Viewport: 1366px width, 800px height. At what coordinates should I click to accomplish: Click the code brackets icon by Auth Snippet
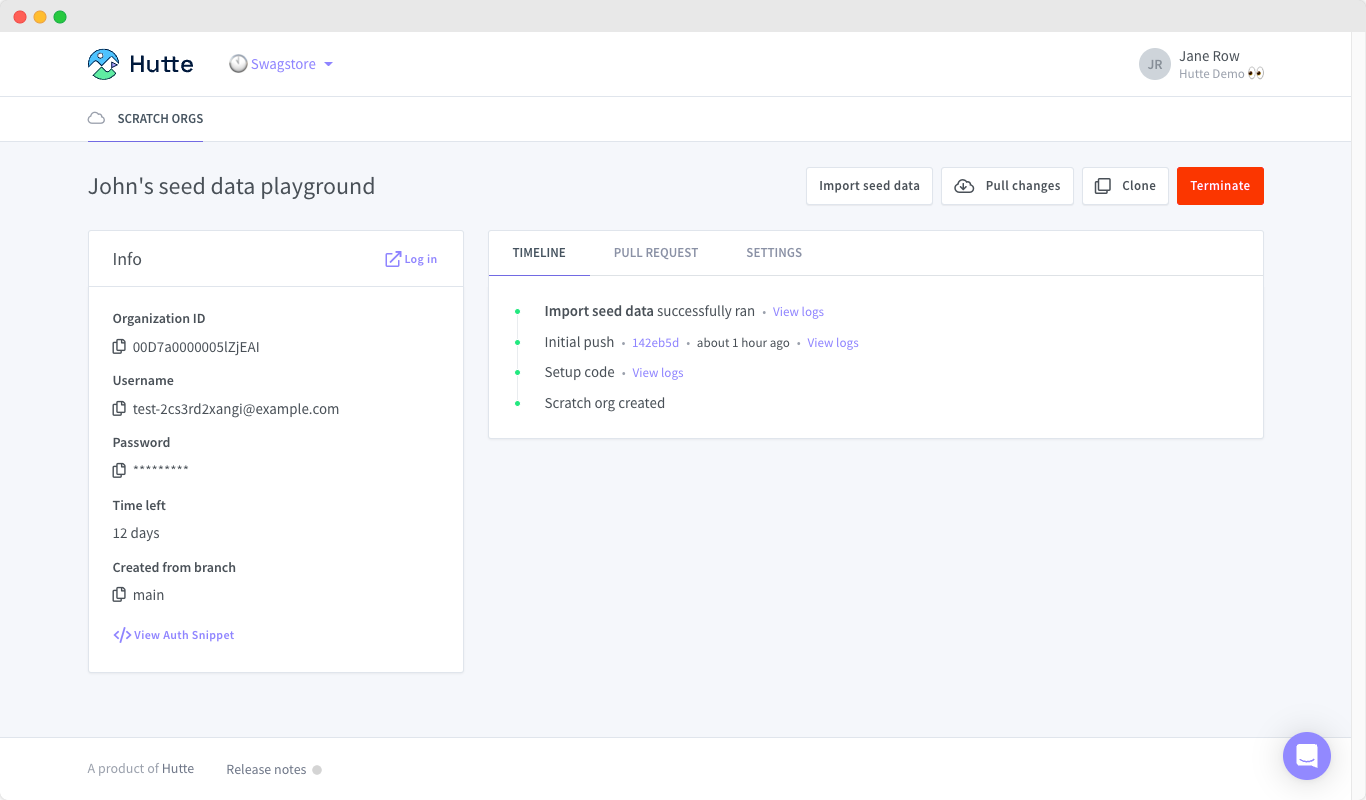[122, 635]
